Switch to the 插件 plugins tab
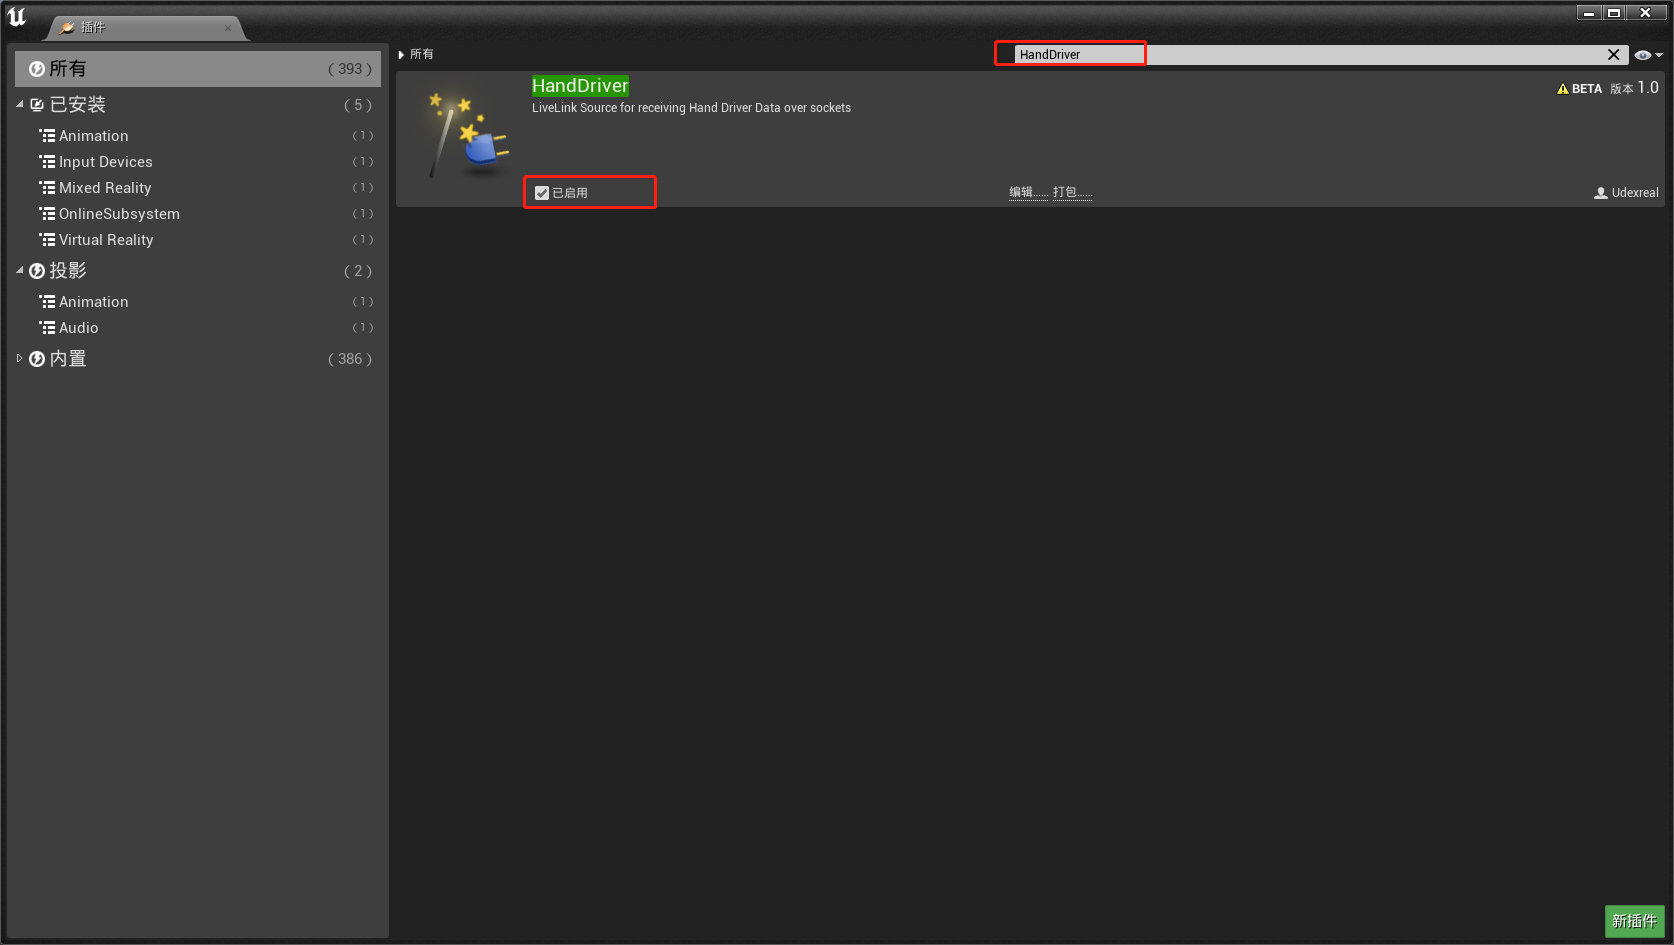The height and width of the screenshot is (945, 1674). (x=93, y=27)
